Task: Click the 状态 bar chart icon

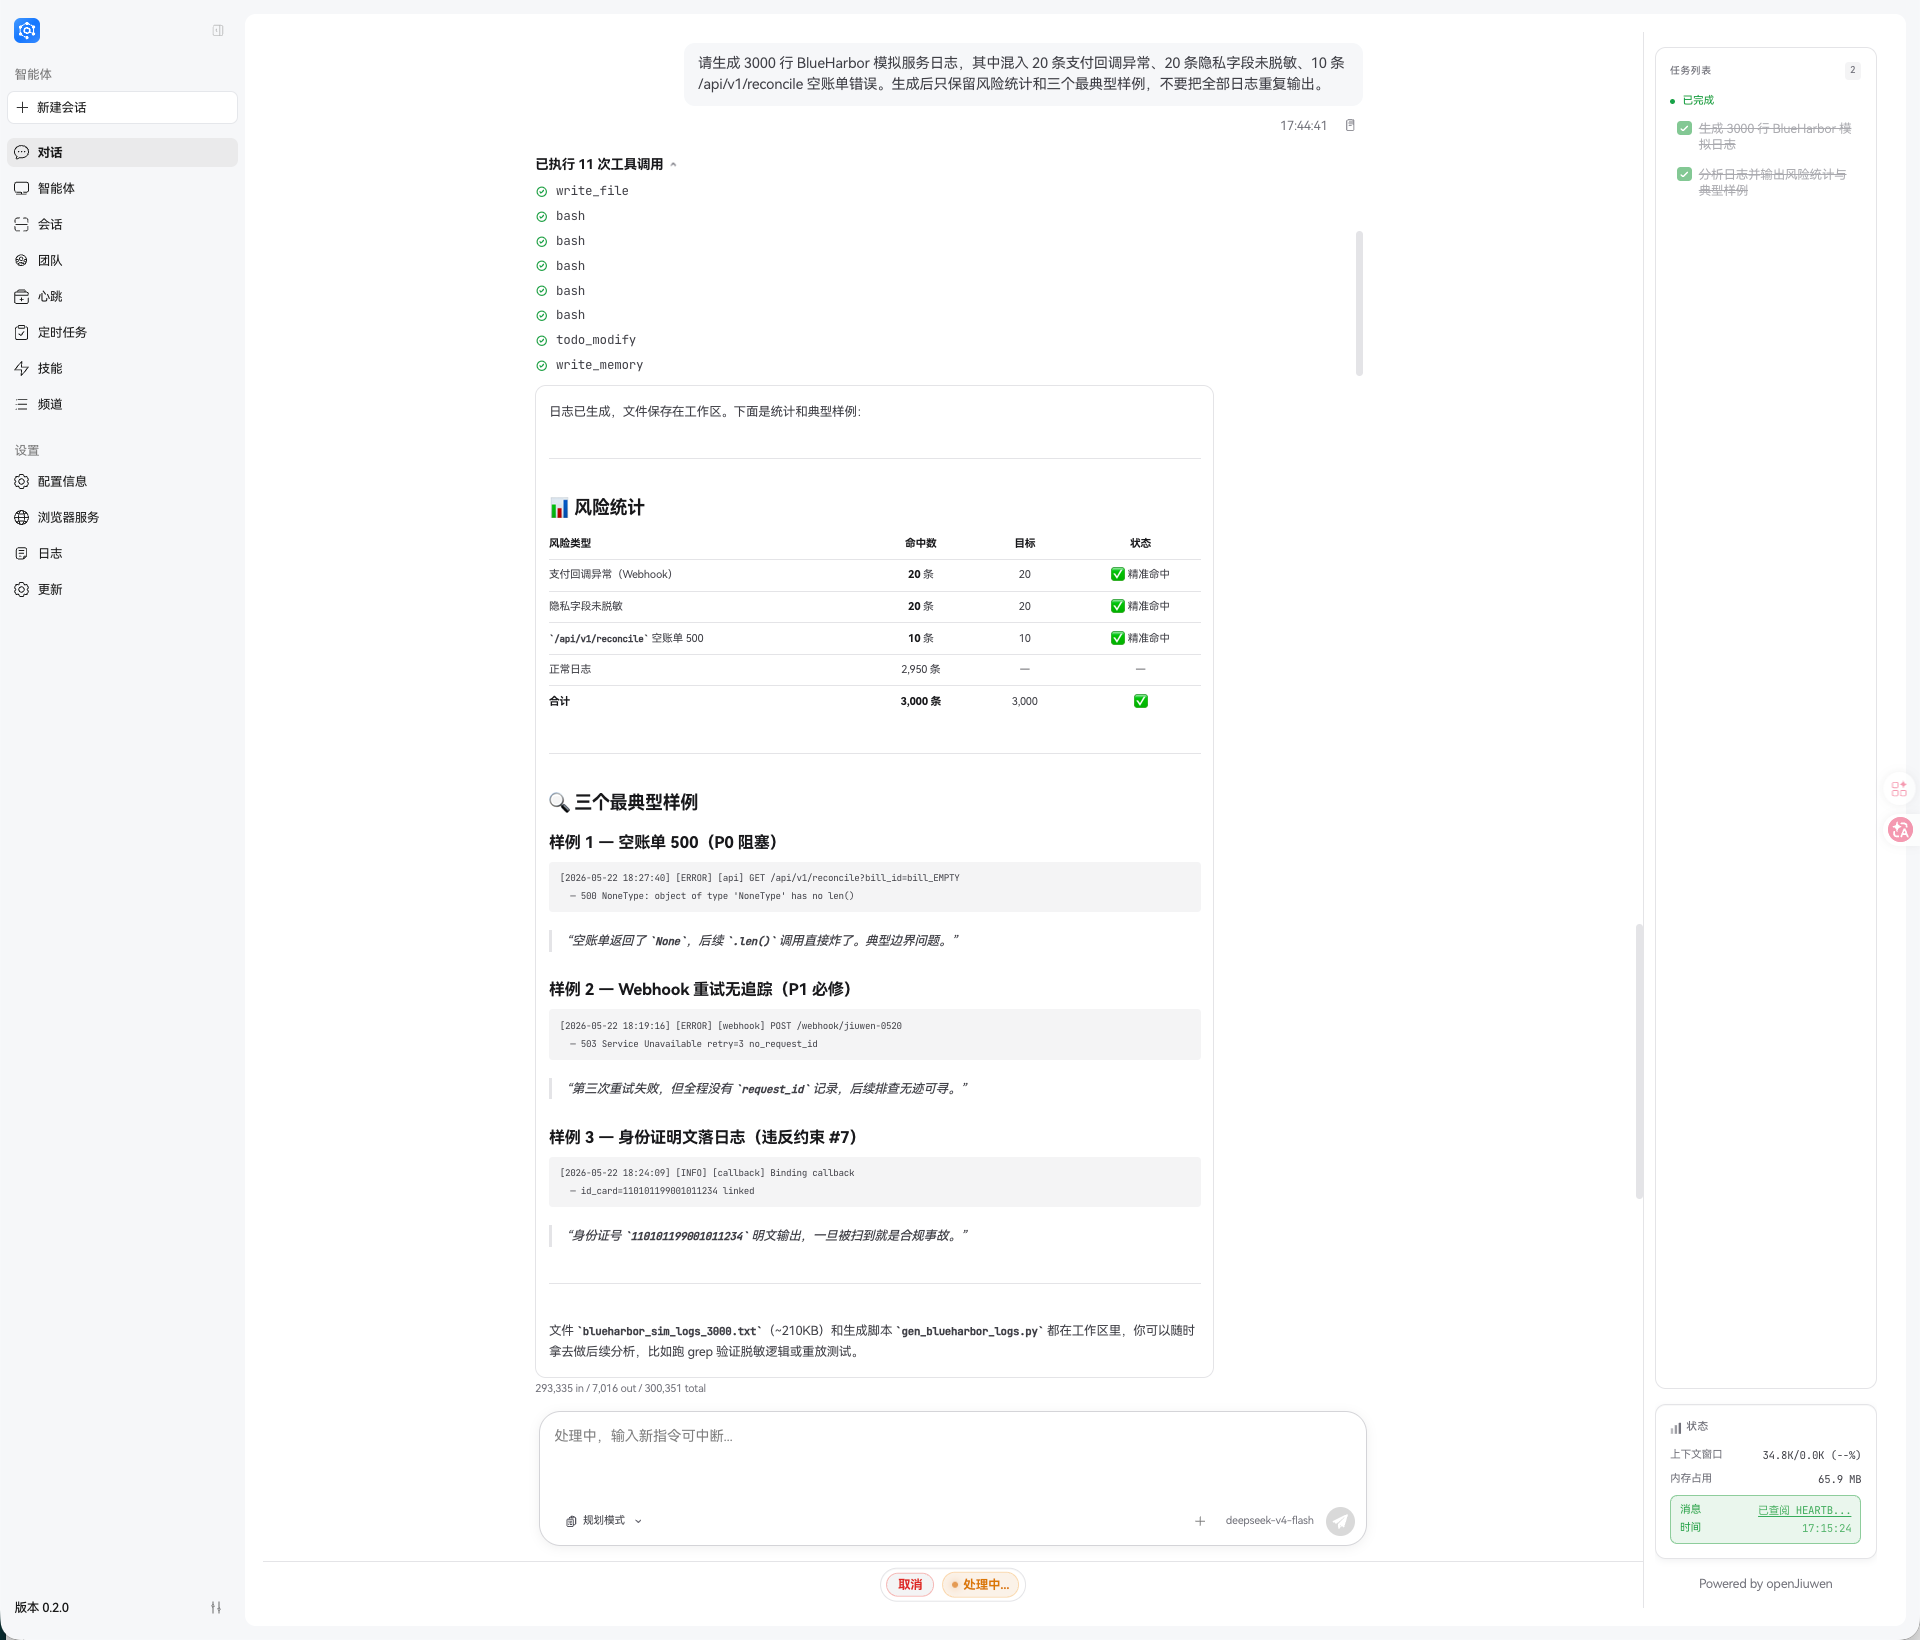Action: pyautogui.click(x=1675, y=1427)
